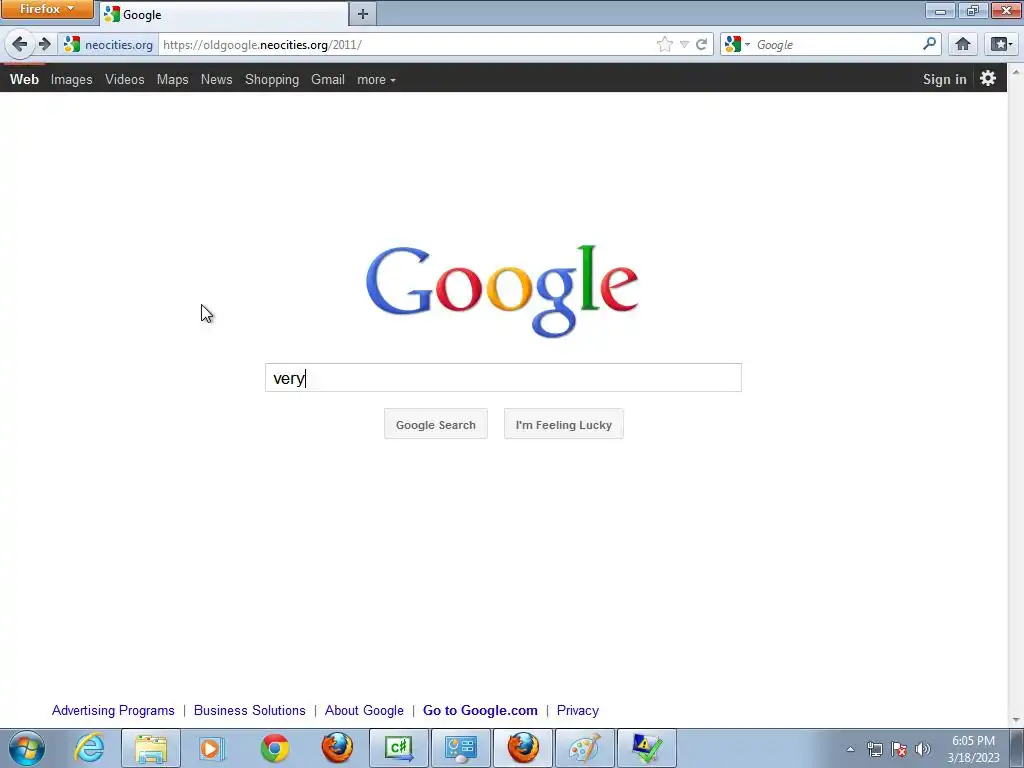Follow Go to Google.com link

(x=480, y=710)
